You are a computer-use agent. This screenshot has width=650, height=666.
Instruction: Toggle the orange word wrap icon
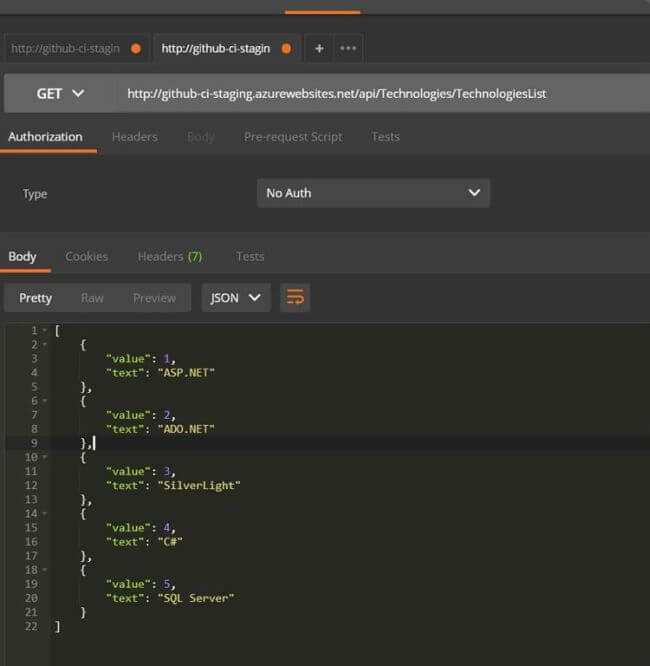click(x=295, y=297)
